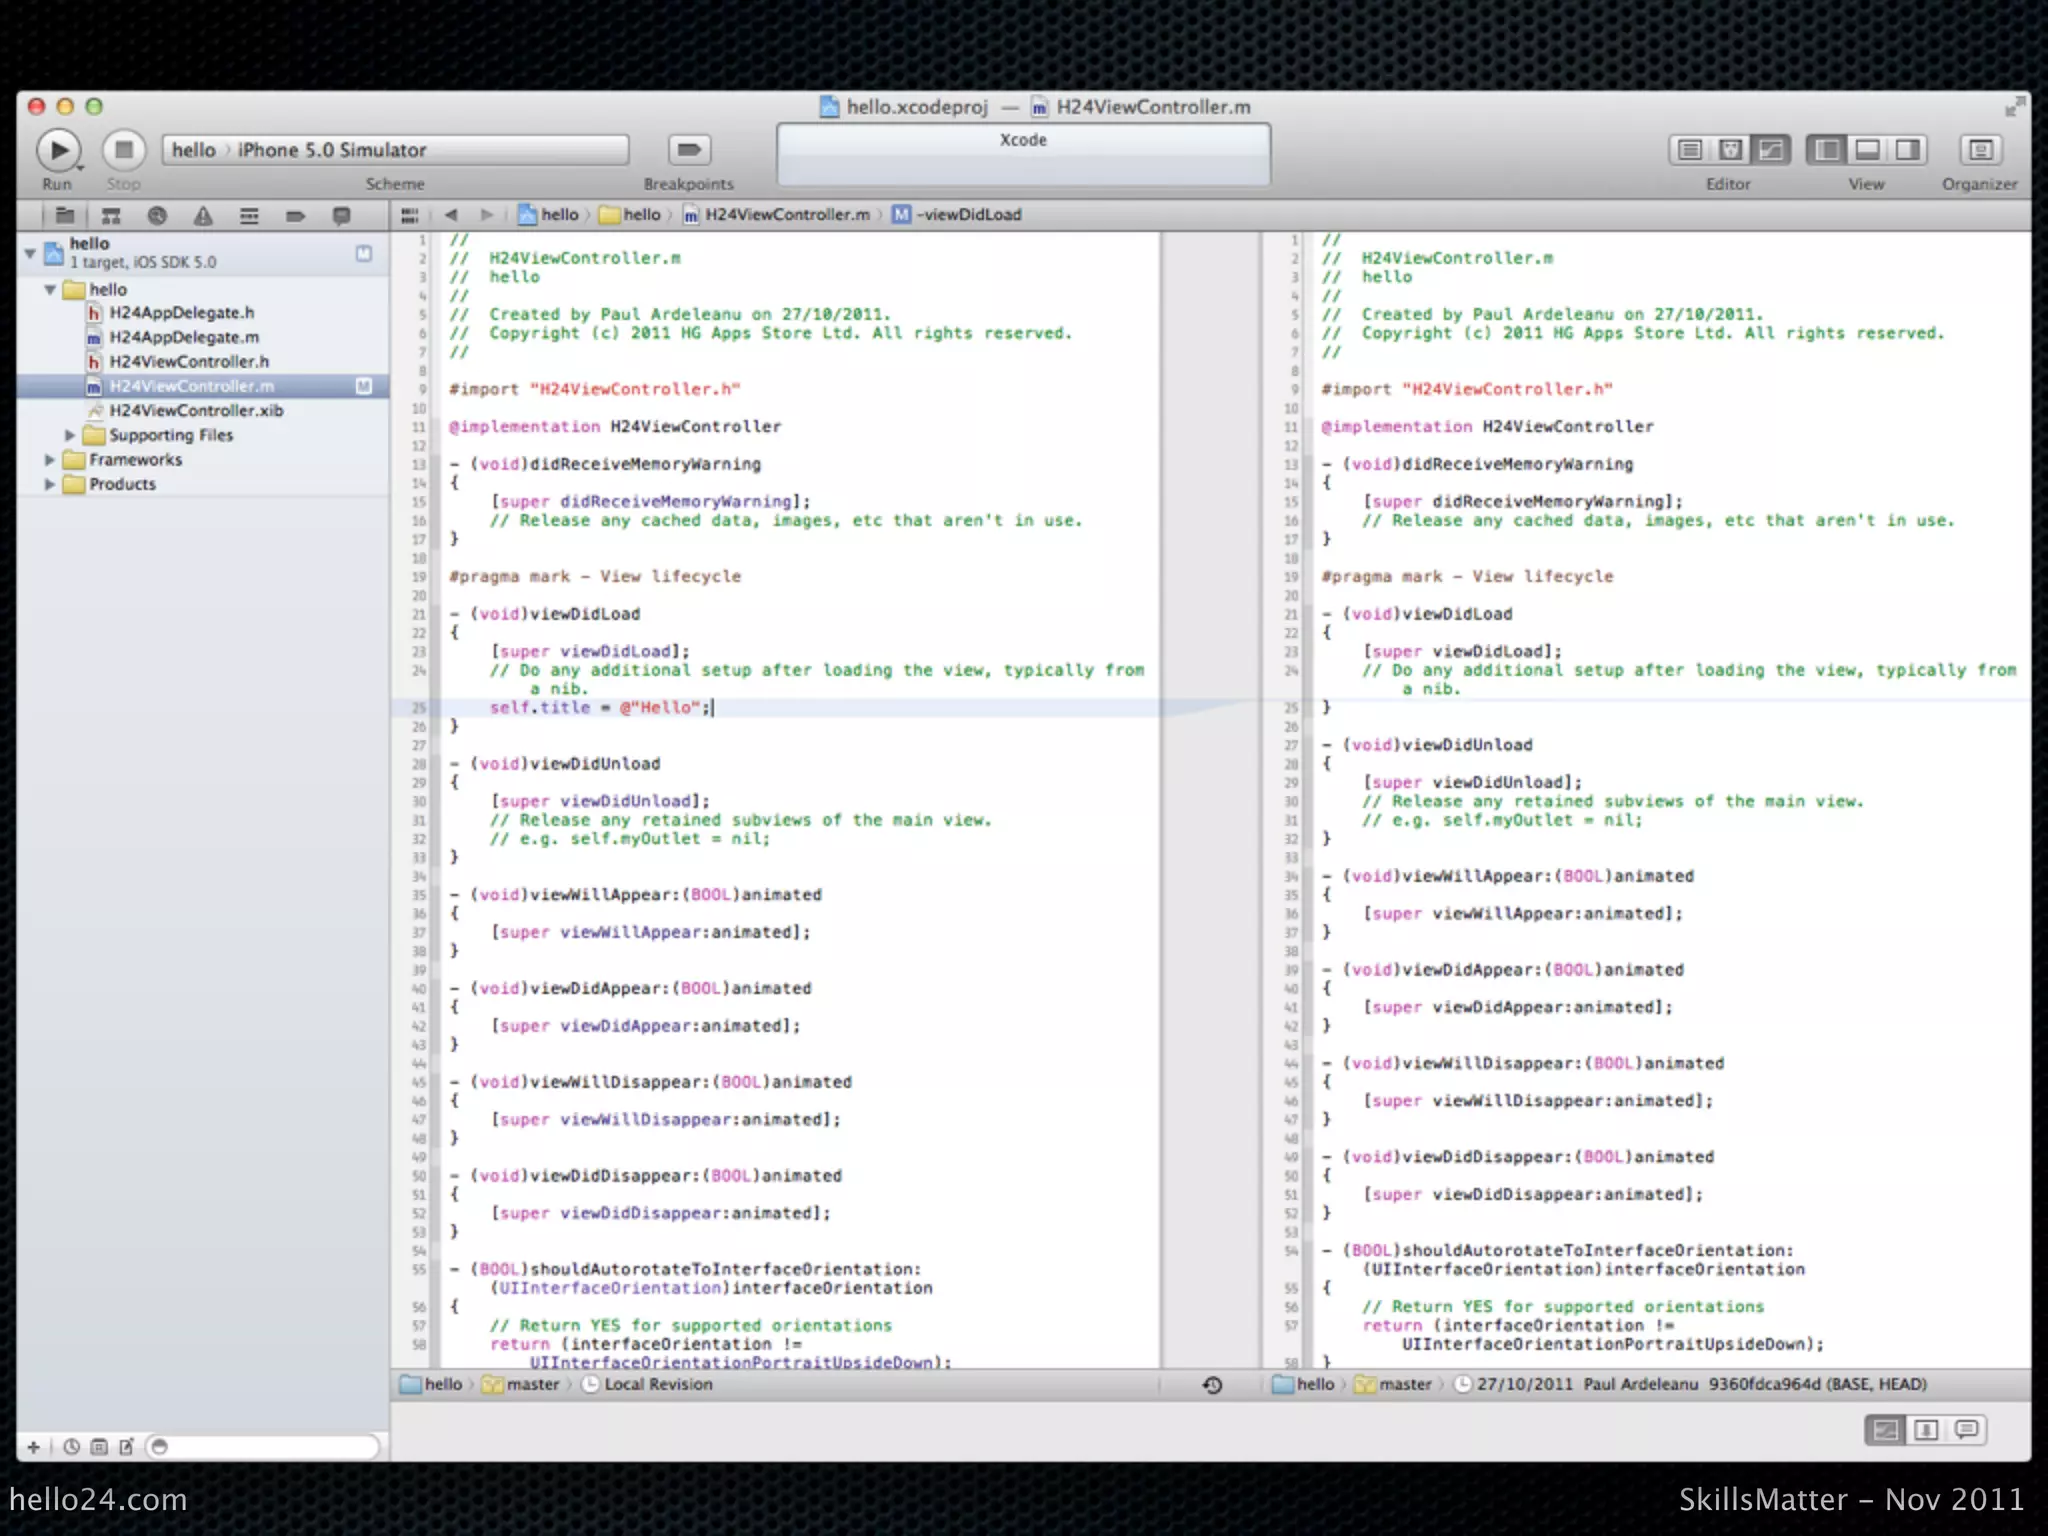Toggle Breakpoints in the toolbar
Screen dimensions: 2048x1536
tap(688, 151)
